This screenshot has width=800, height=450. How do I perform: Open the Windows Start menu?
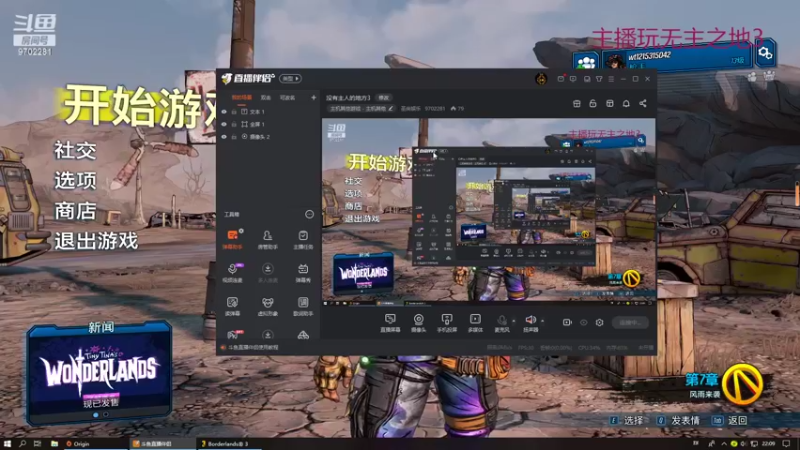coord(7,444)
